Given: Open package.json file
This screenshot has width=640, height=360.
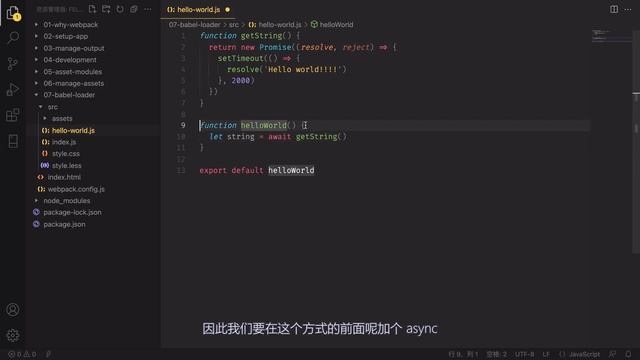Looking at the screenshot, I should [64, 224].
